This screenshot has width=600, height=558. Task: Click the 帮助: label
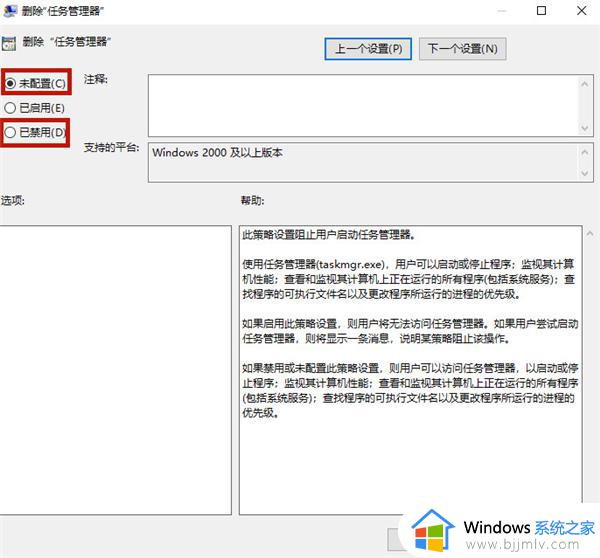point(253,200)
